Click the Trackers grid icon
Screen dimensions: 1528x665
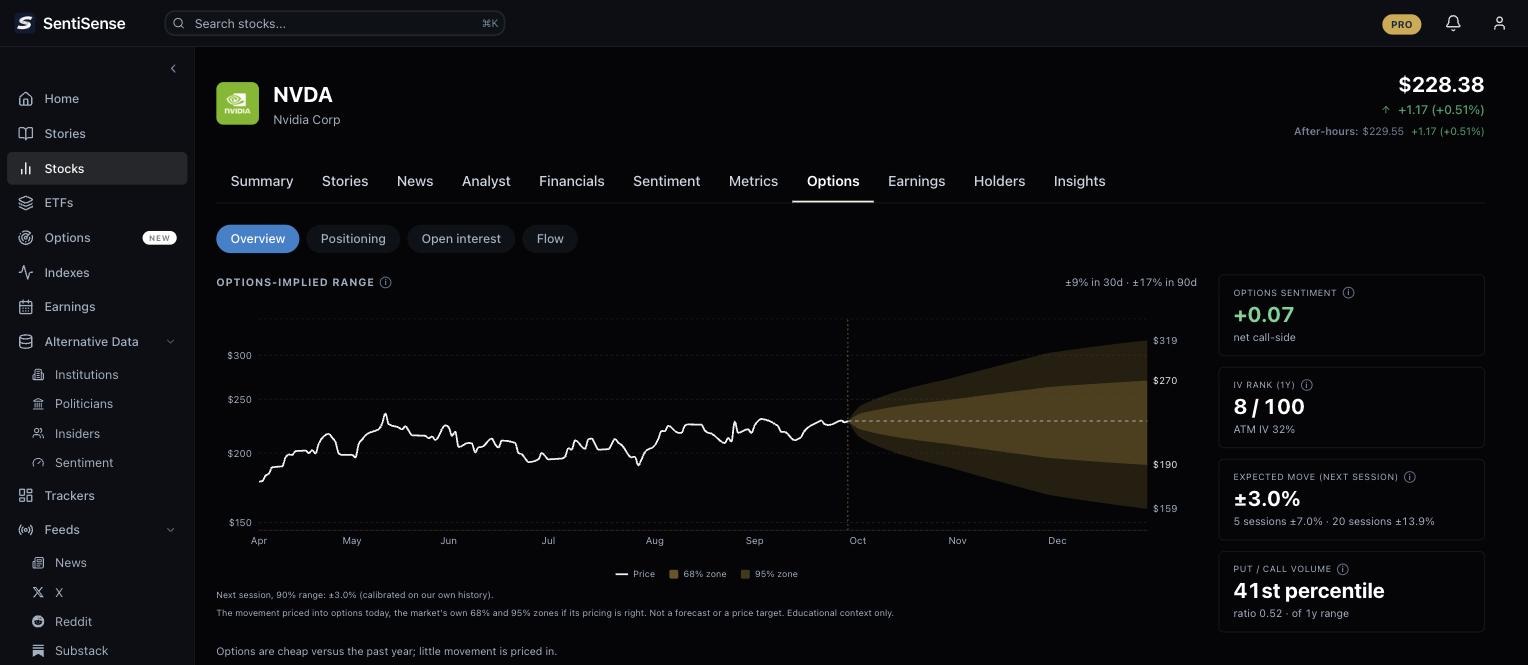[x=26, y=496]
